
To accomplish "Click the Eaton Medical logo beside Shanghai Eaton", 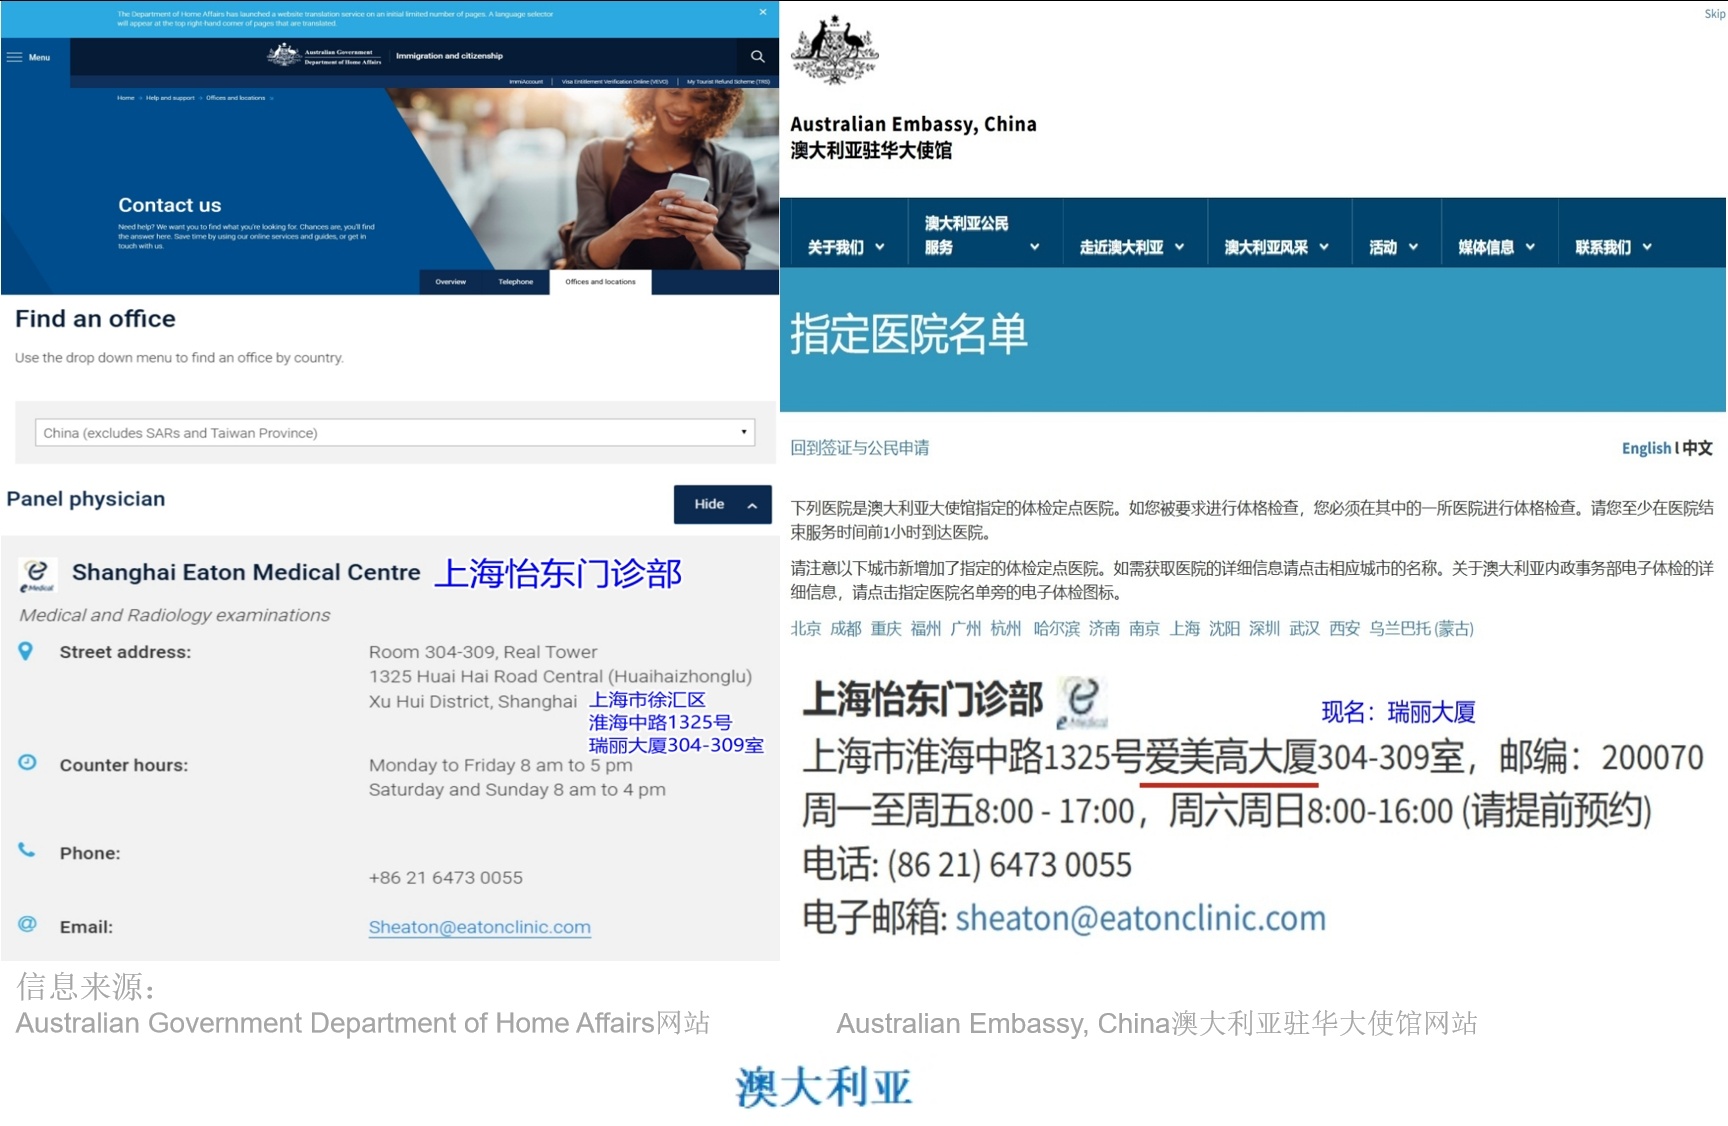I will tap(37, 575).
